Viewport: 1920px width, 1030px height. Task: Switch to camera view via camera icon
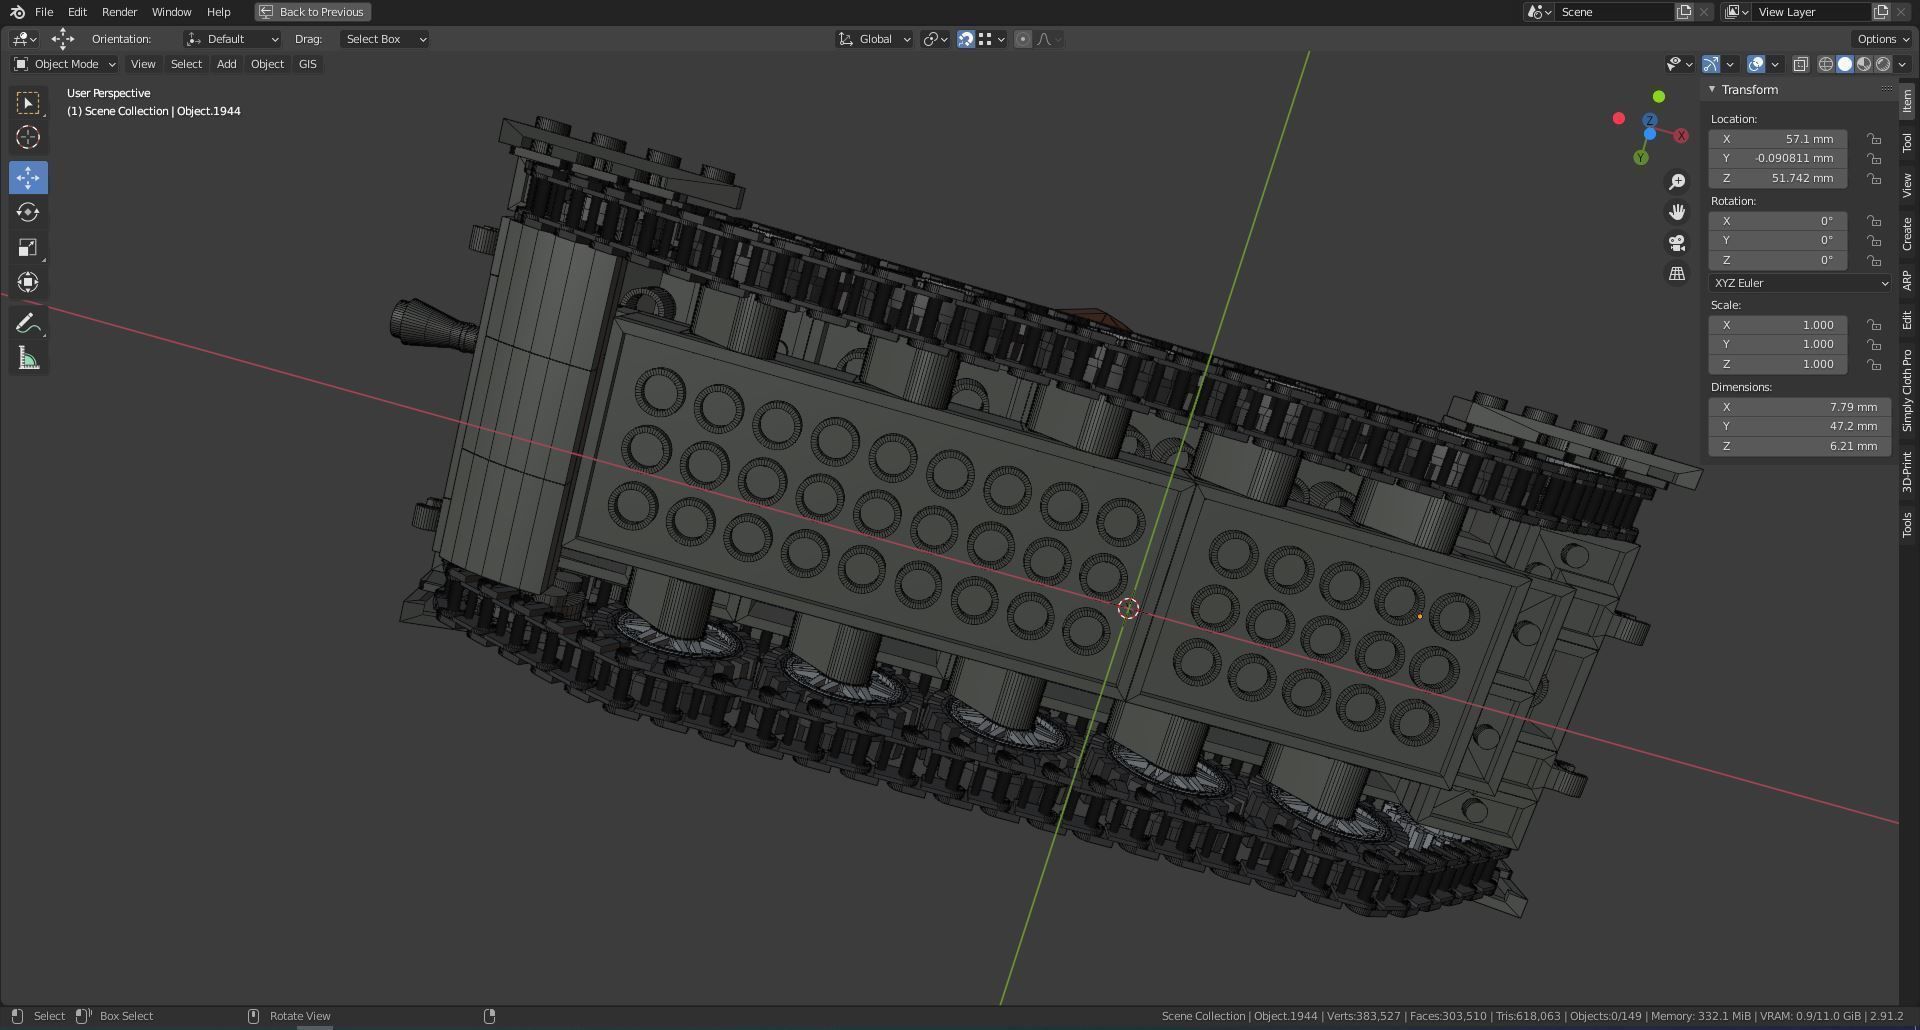tap(1678, 242)
